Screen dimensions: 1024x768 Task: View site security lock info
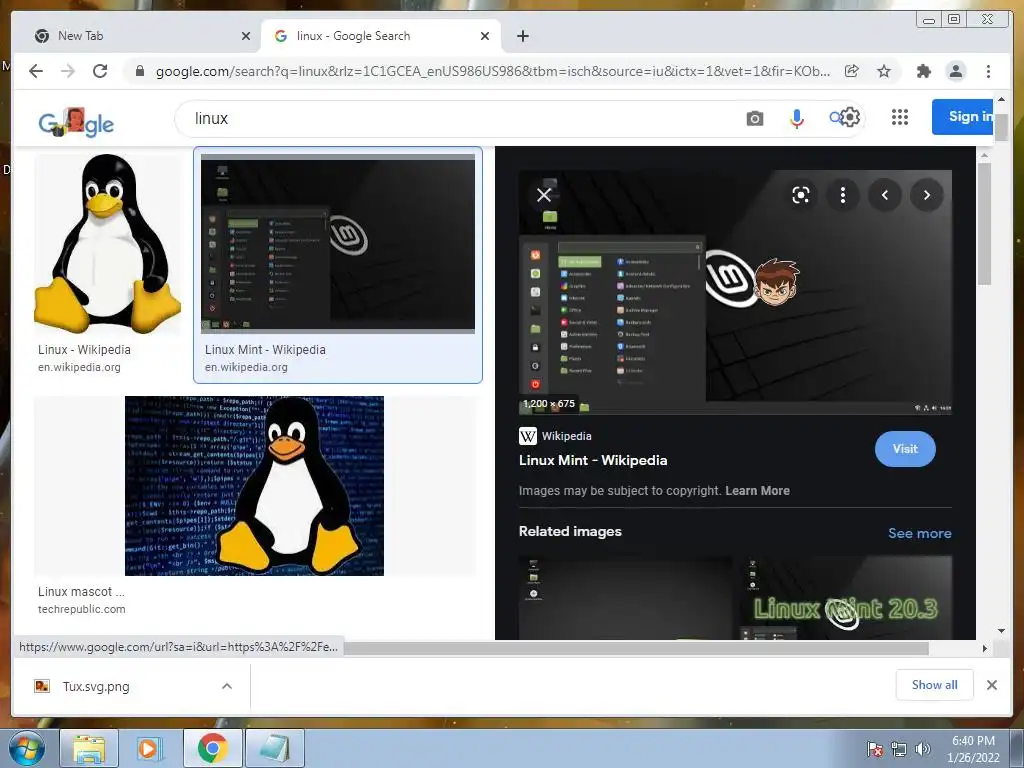(x=139, y=71)
